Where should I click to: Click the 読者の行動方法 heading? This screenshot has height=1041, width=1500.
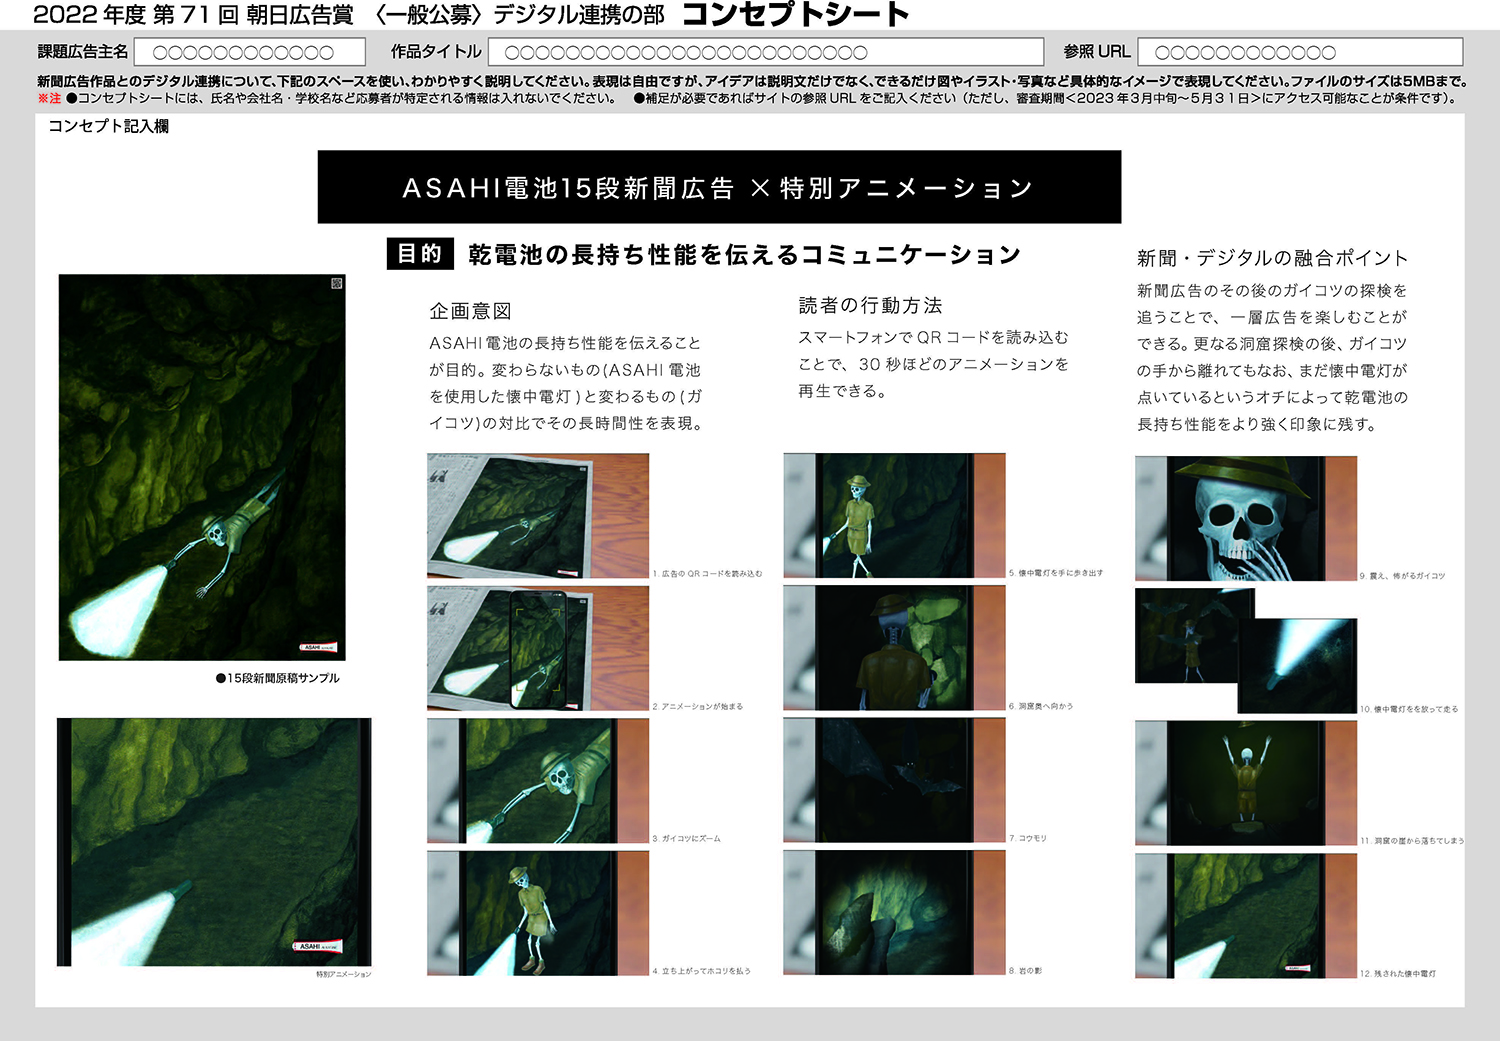click(x=870, y=305)
